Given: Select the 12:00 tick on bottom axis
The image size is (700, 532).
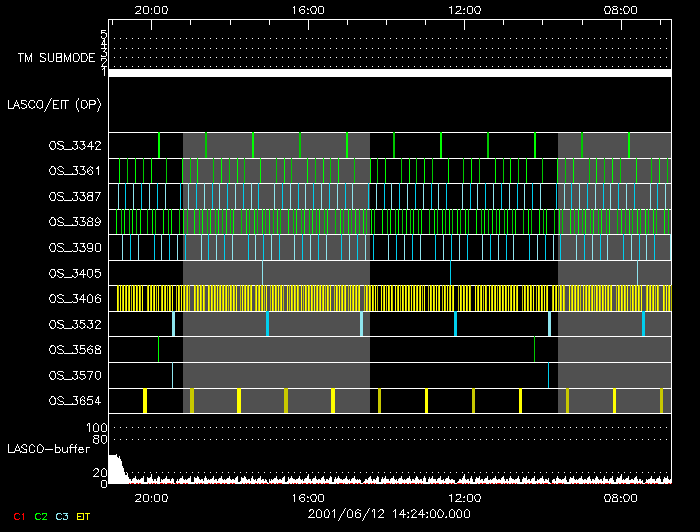Looking at the screenshot, I should 465,497.
